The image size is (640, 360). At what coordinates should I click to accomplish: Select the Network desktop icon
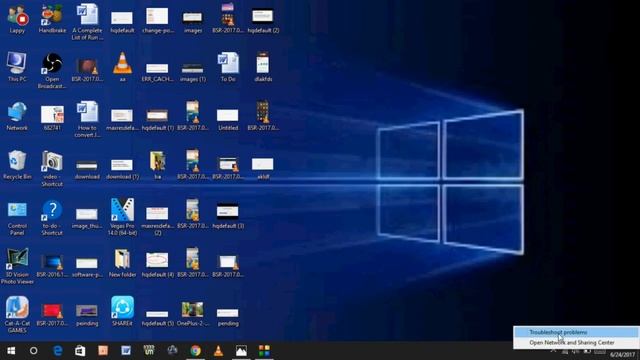click(17, 116)
